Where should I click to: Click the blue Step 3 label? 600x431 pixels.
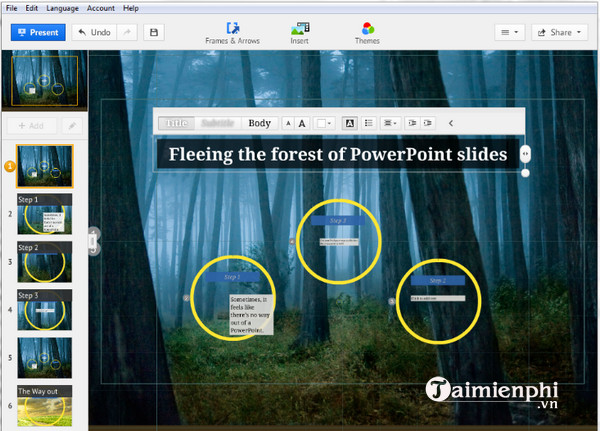tap(338, 220)
